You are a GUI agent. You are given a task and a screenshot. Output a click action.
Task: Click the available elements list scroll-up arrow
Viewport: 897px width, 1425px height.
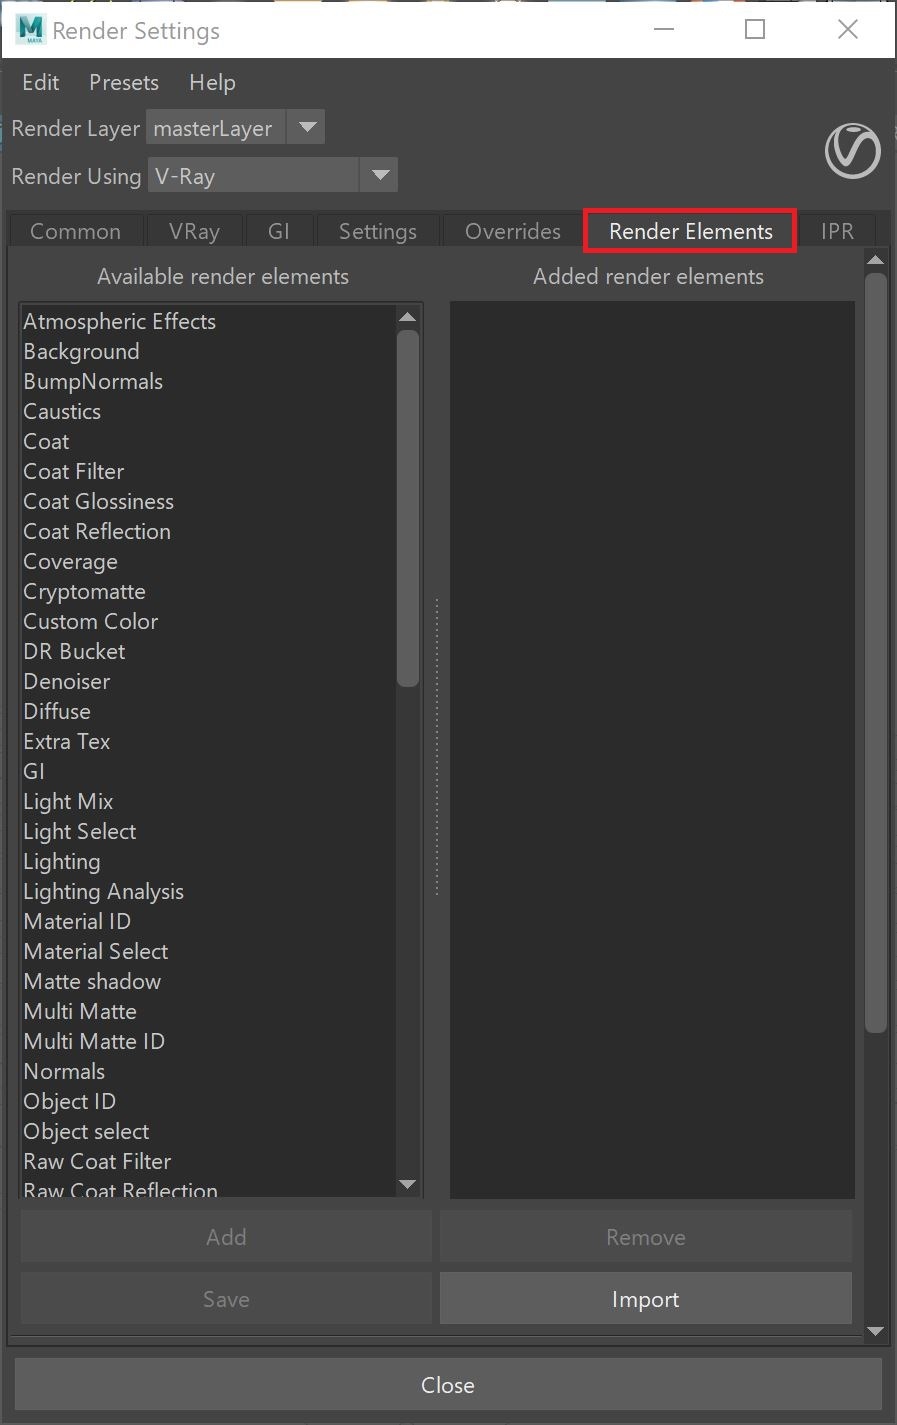pos(407,317)
